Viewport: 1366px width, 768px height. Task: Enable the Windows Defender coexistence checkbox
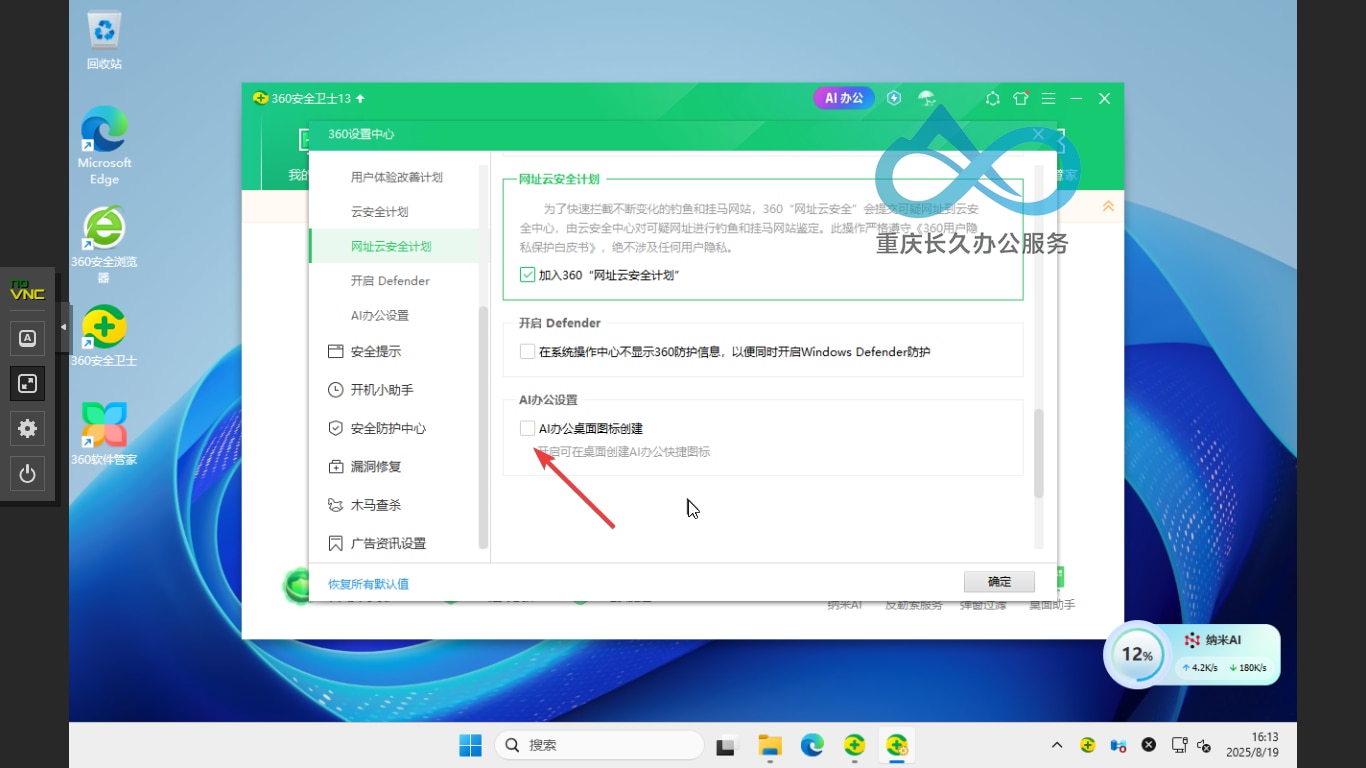527,351
